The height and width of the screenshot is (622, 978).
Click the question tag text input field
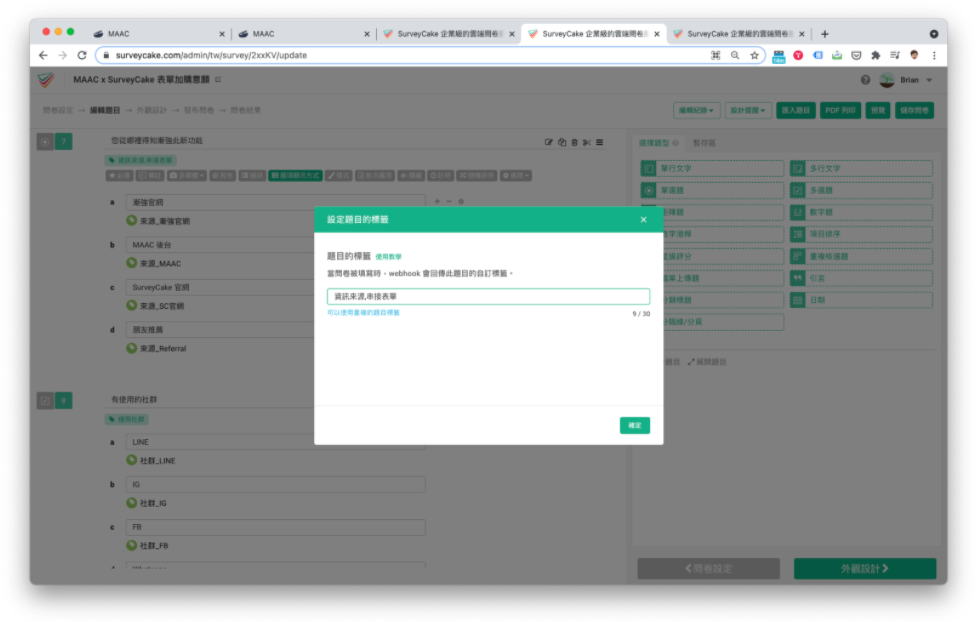(488, 296)
